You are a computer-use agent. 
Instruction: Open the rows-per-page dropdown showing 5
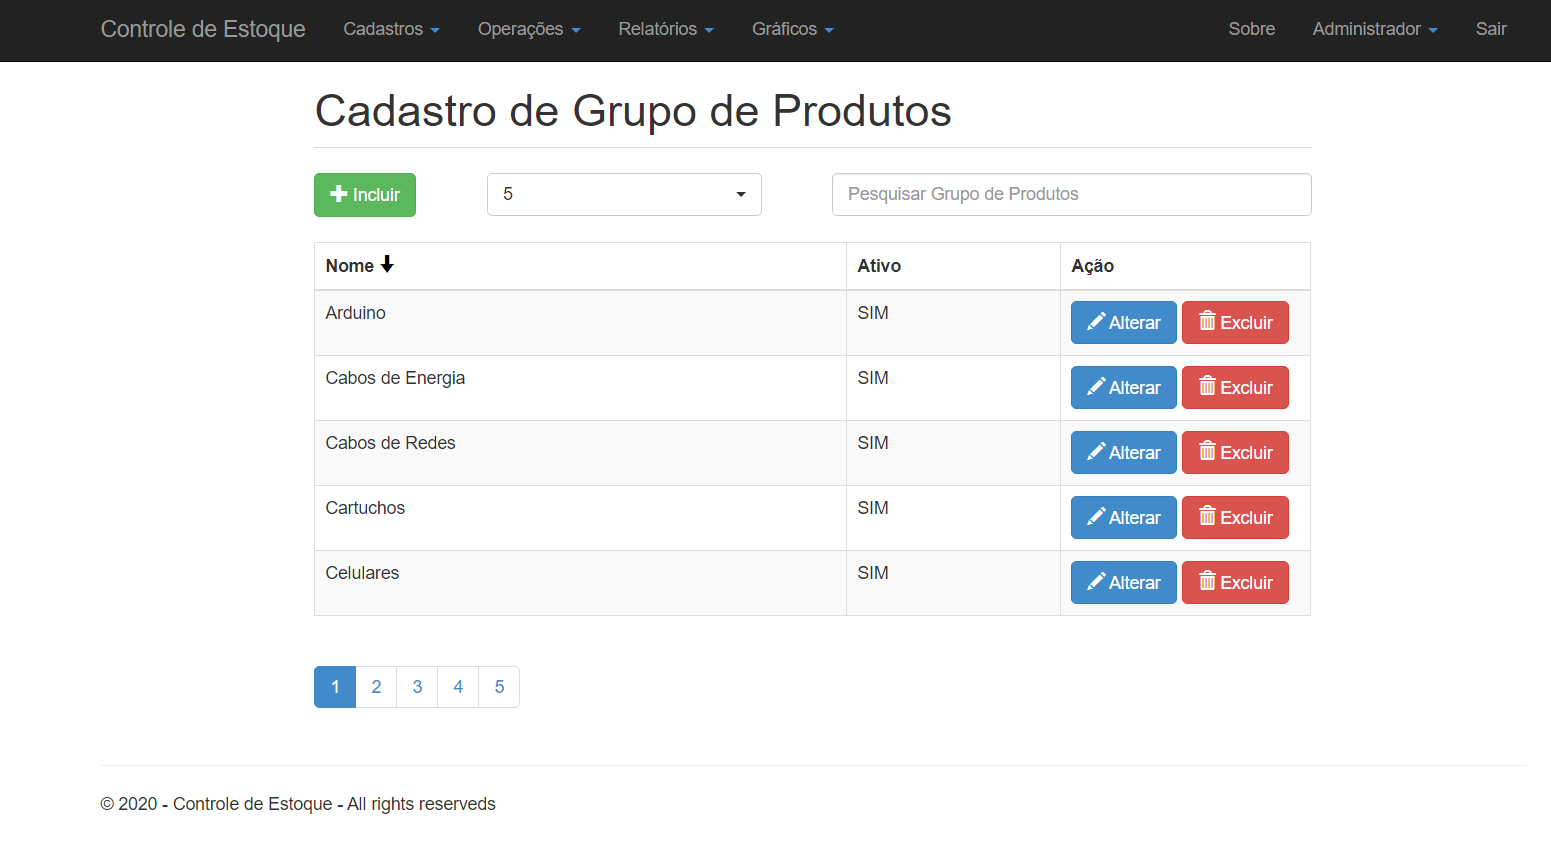coord(624,194)
